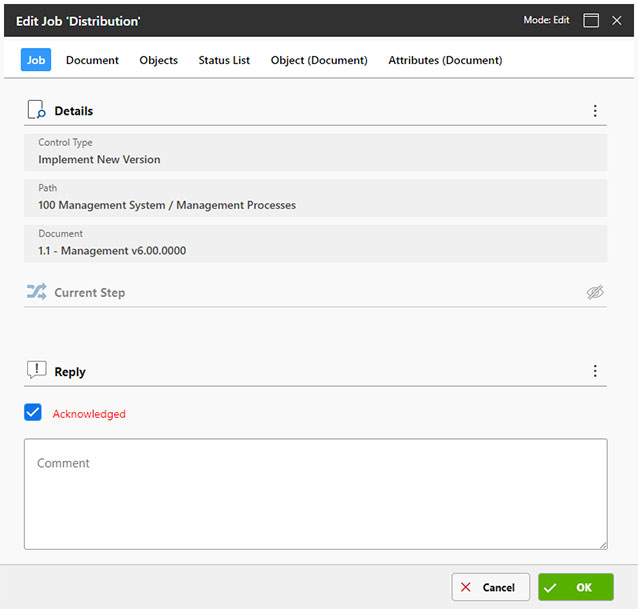The height and width of the screenshot is (609, 638).
Task: Toggle Current Step section visibility eye icon
Action: 595,292
